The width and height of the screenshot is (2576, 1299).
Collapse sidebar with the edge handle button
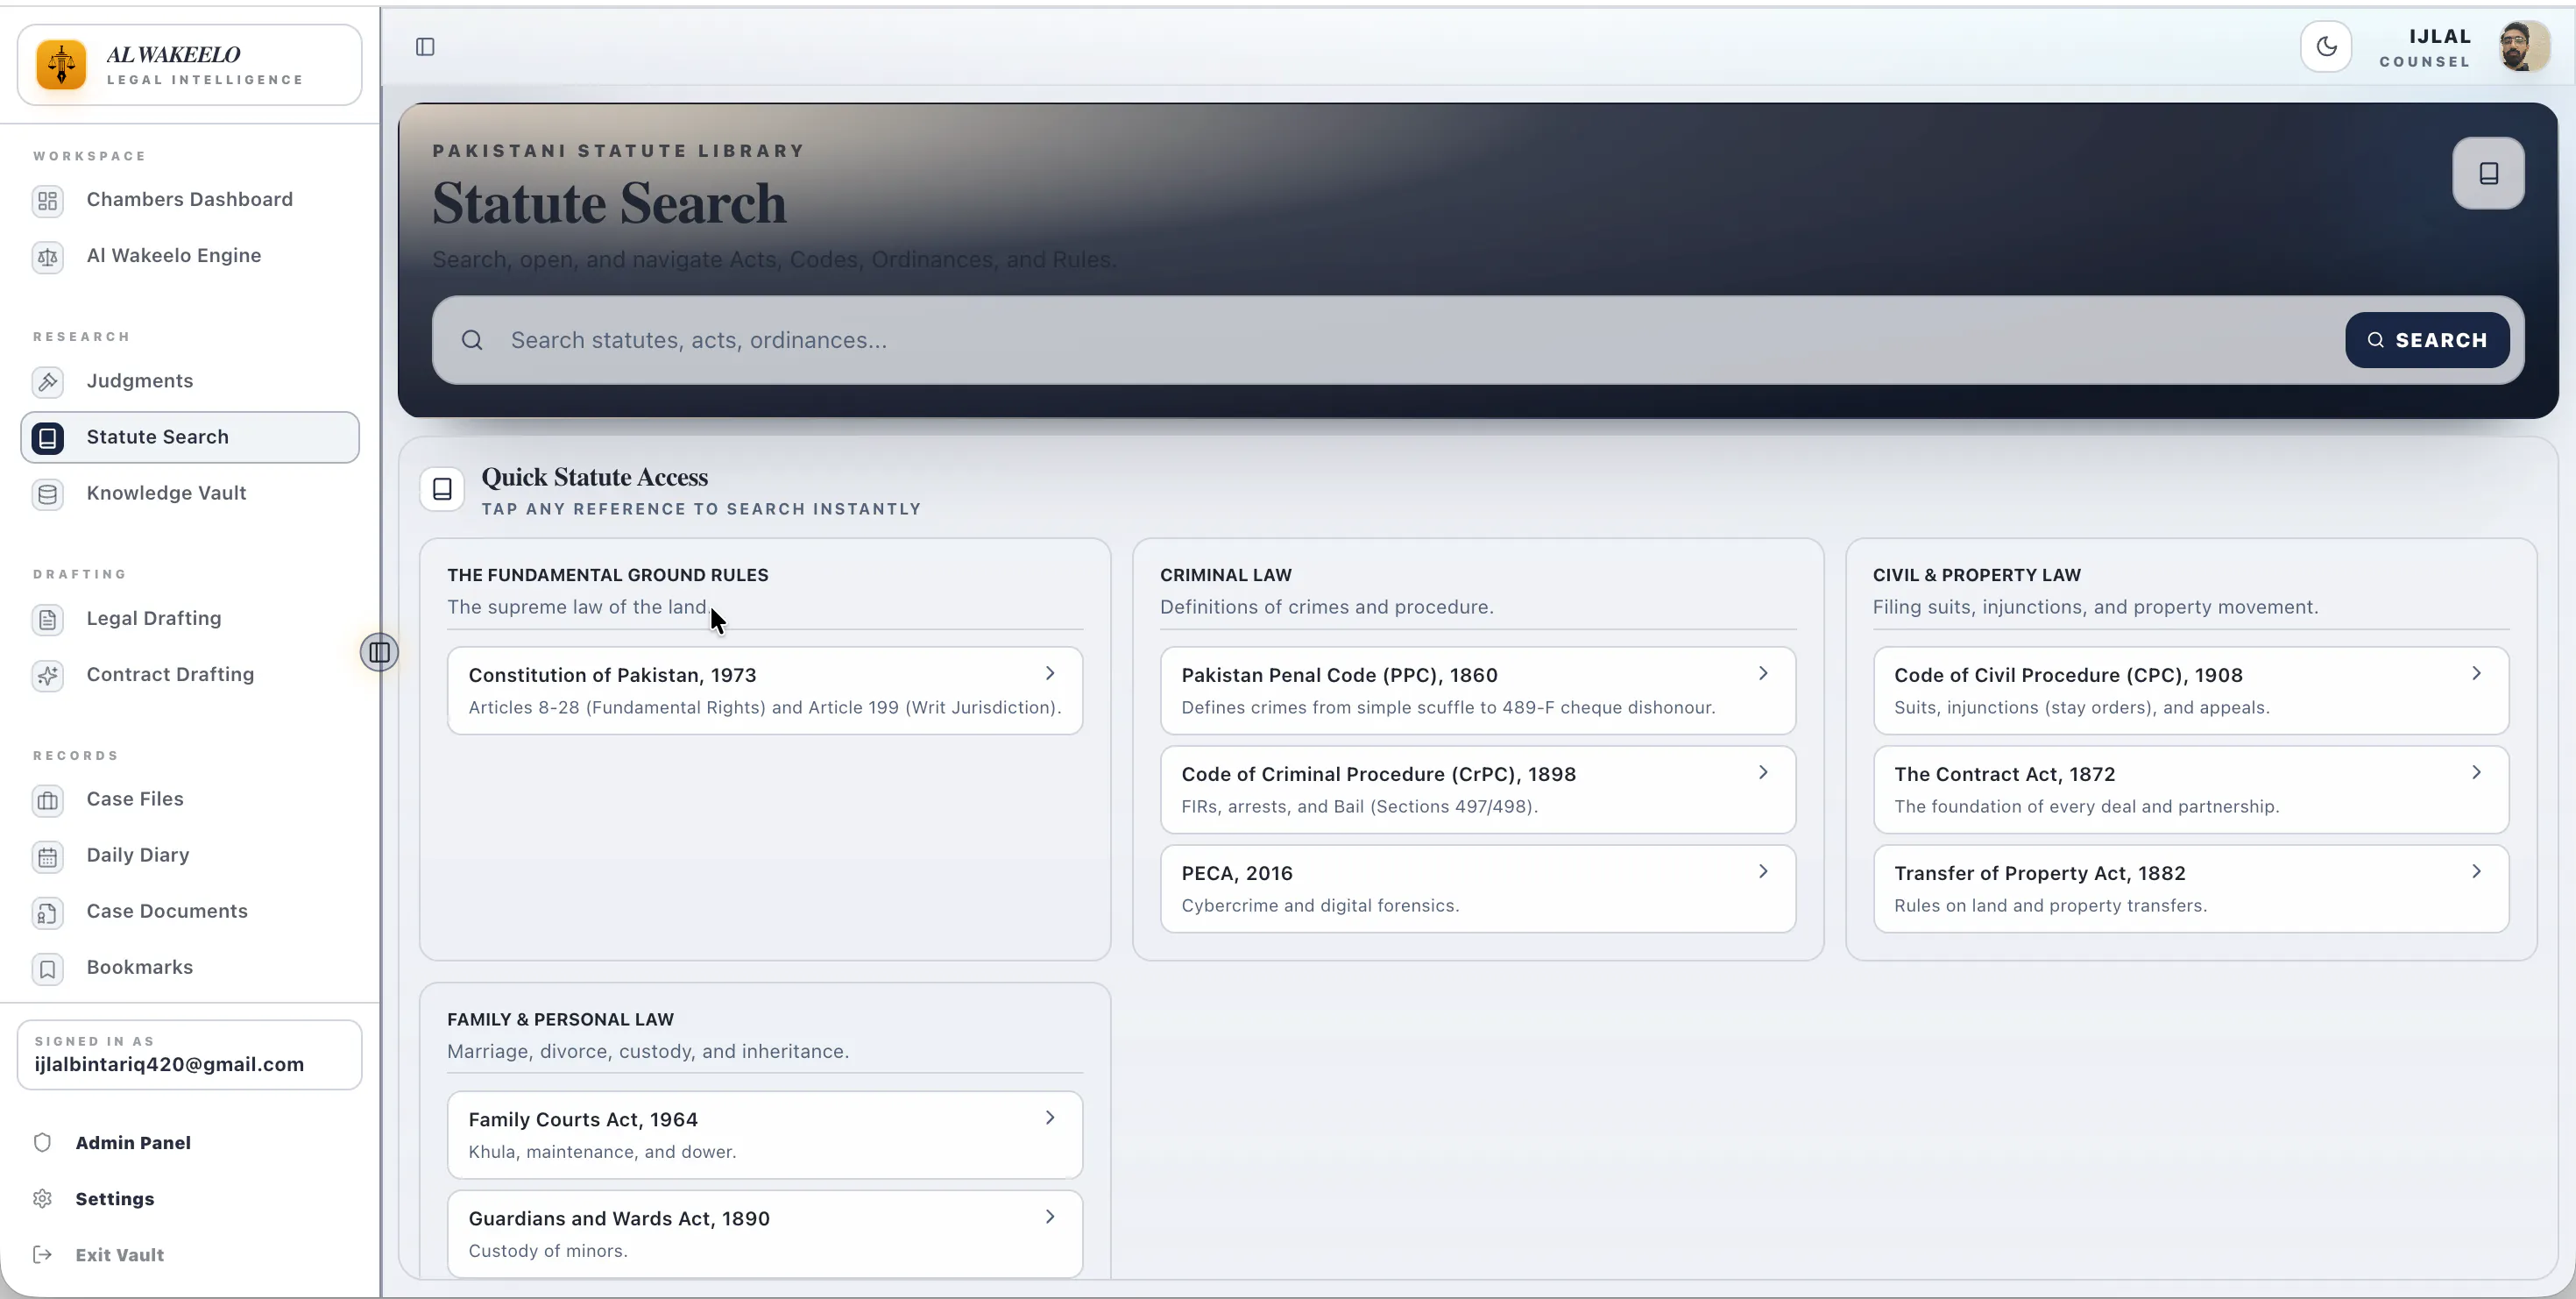coord(379,653)
